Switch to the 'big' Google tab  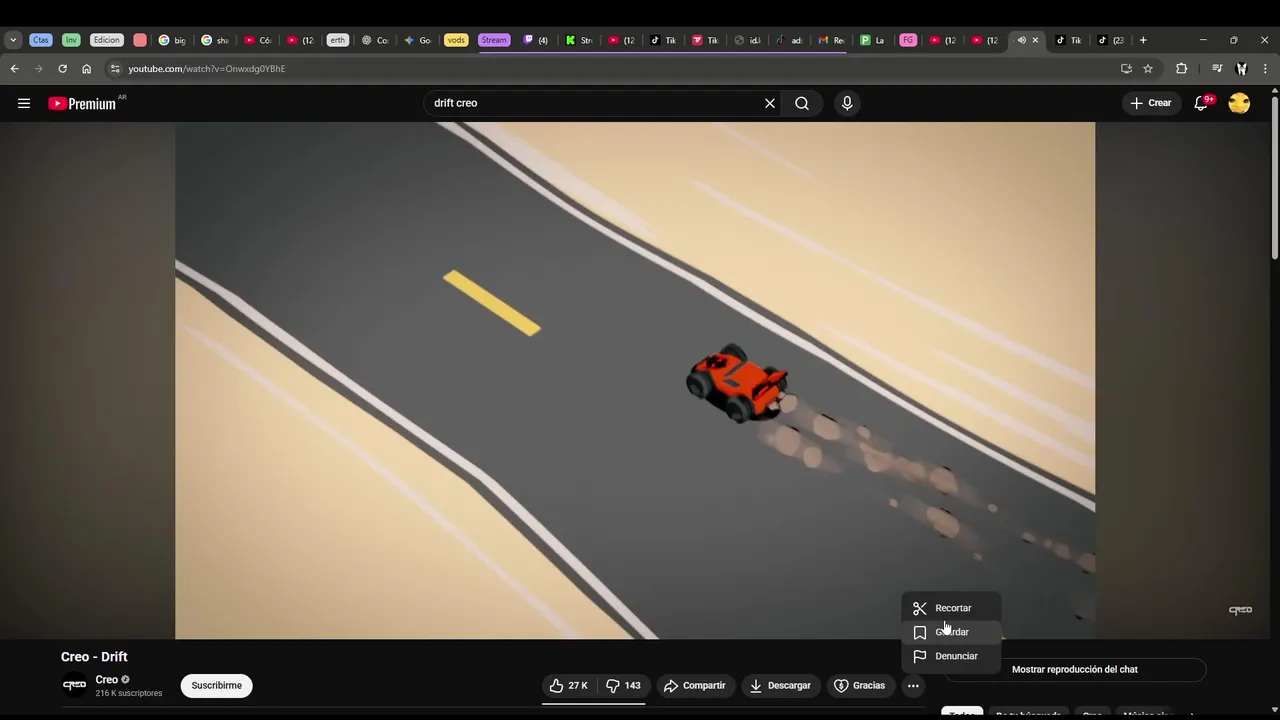click(x=172, y=40)
